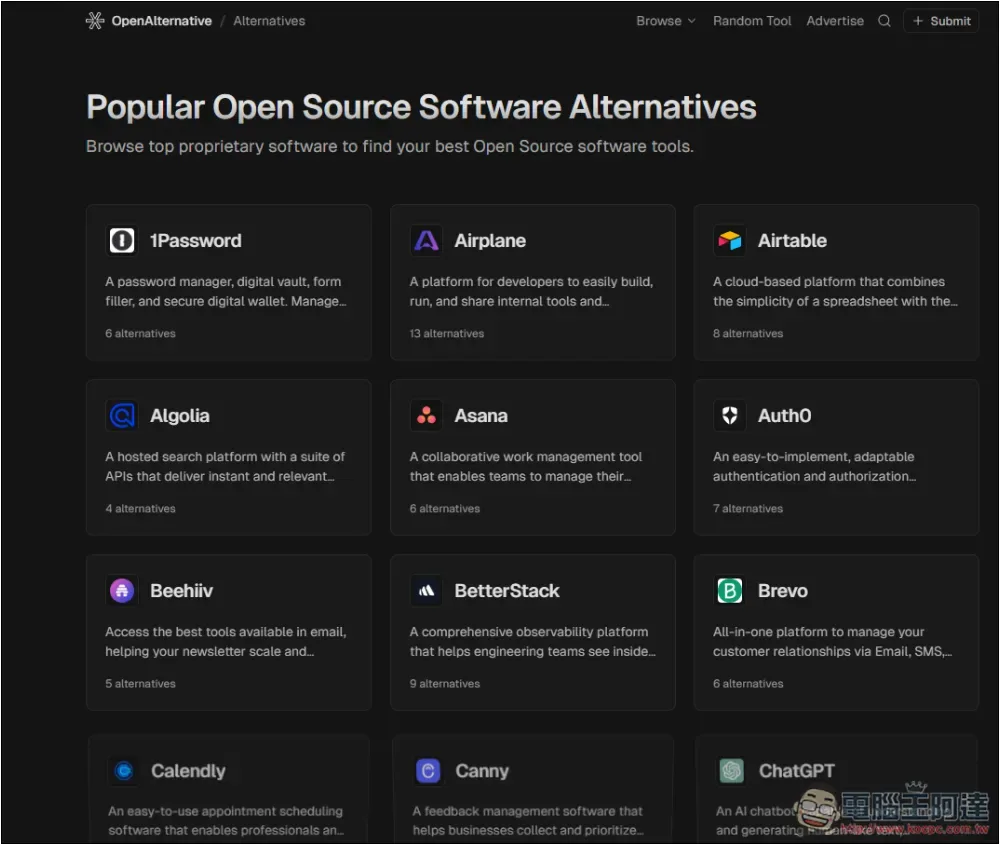Viewport: 1000px width, 845px height.
Task: Select the Airtable logo icon
Action: pos(729,240)
